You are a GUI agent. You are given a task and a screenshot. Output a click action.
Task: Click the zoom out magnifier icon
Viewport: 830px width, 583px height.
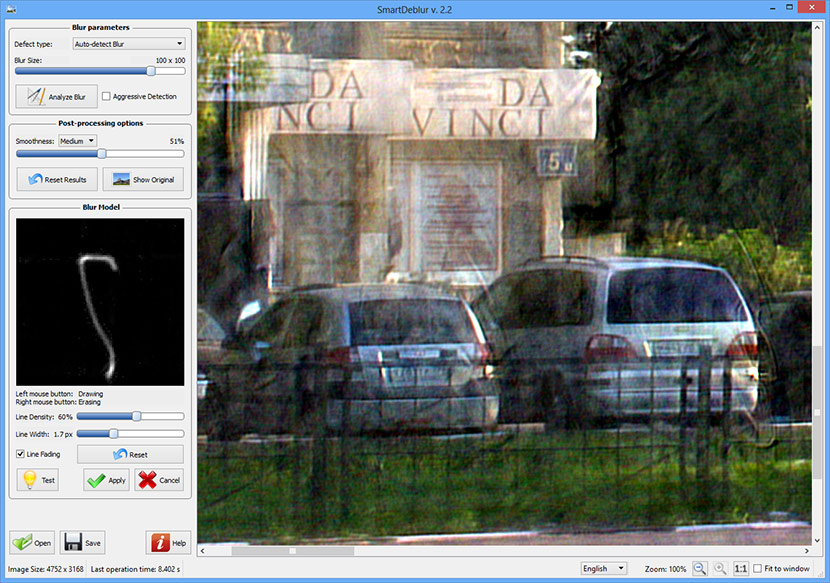[x=699, y=569]
